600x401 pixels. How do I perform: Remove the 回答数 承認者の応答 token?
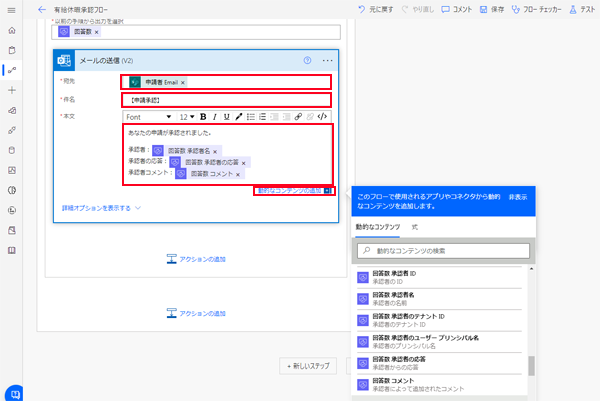click(243, 163)
